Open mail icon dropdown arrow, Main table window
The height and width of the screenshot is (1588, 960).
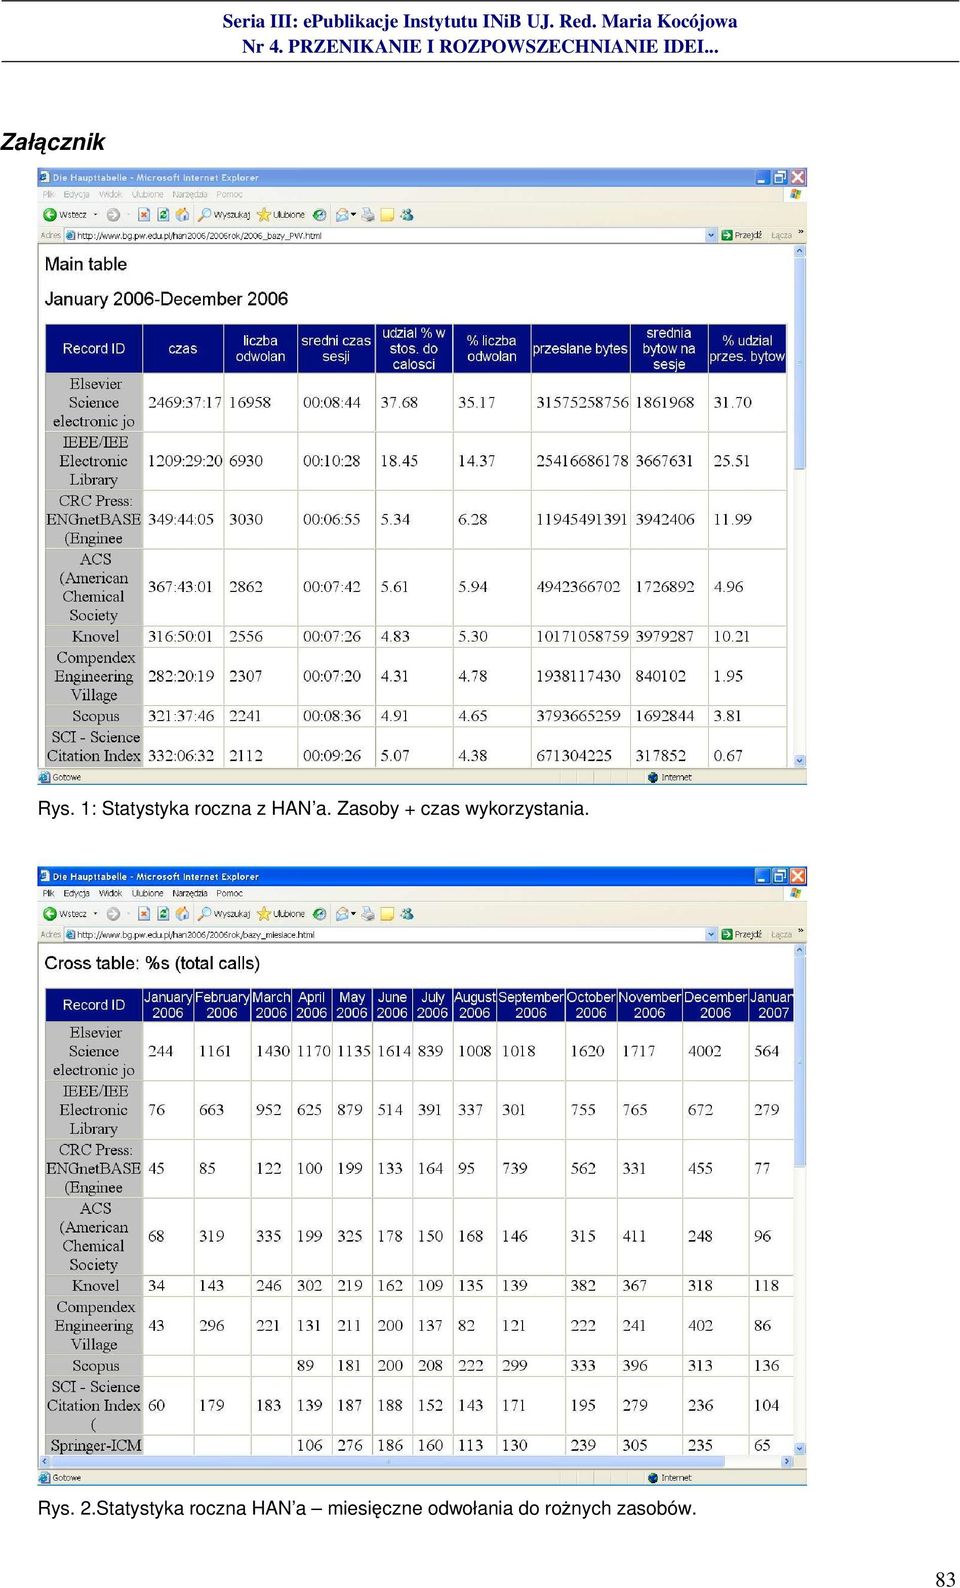[x=354, y=215]
